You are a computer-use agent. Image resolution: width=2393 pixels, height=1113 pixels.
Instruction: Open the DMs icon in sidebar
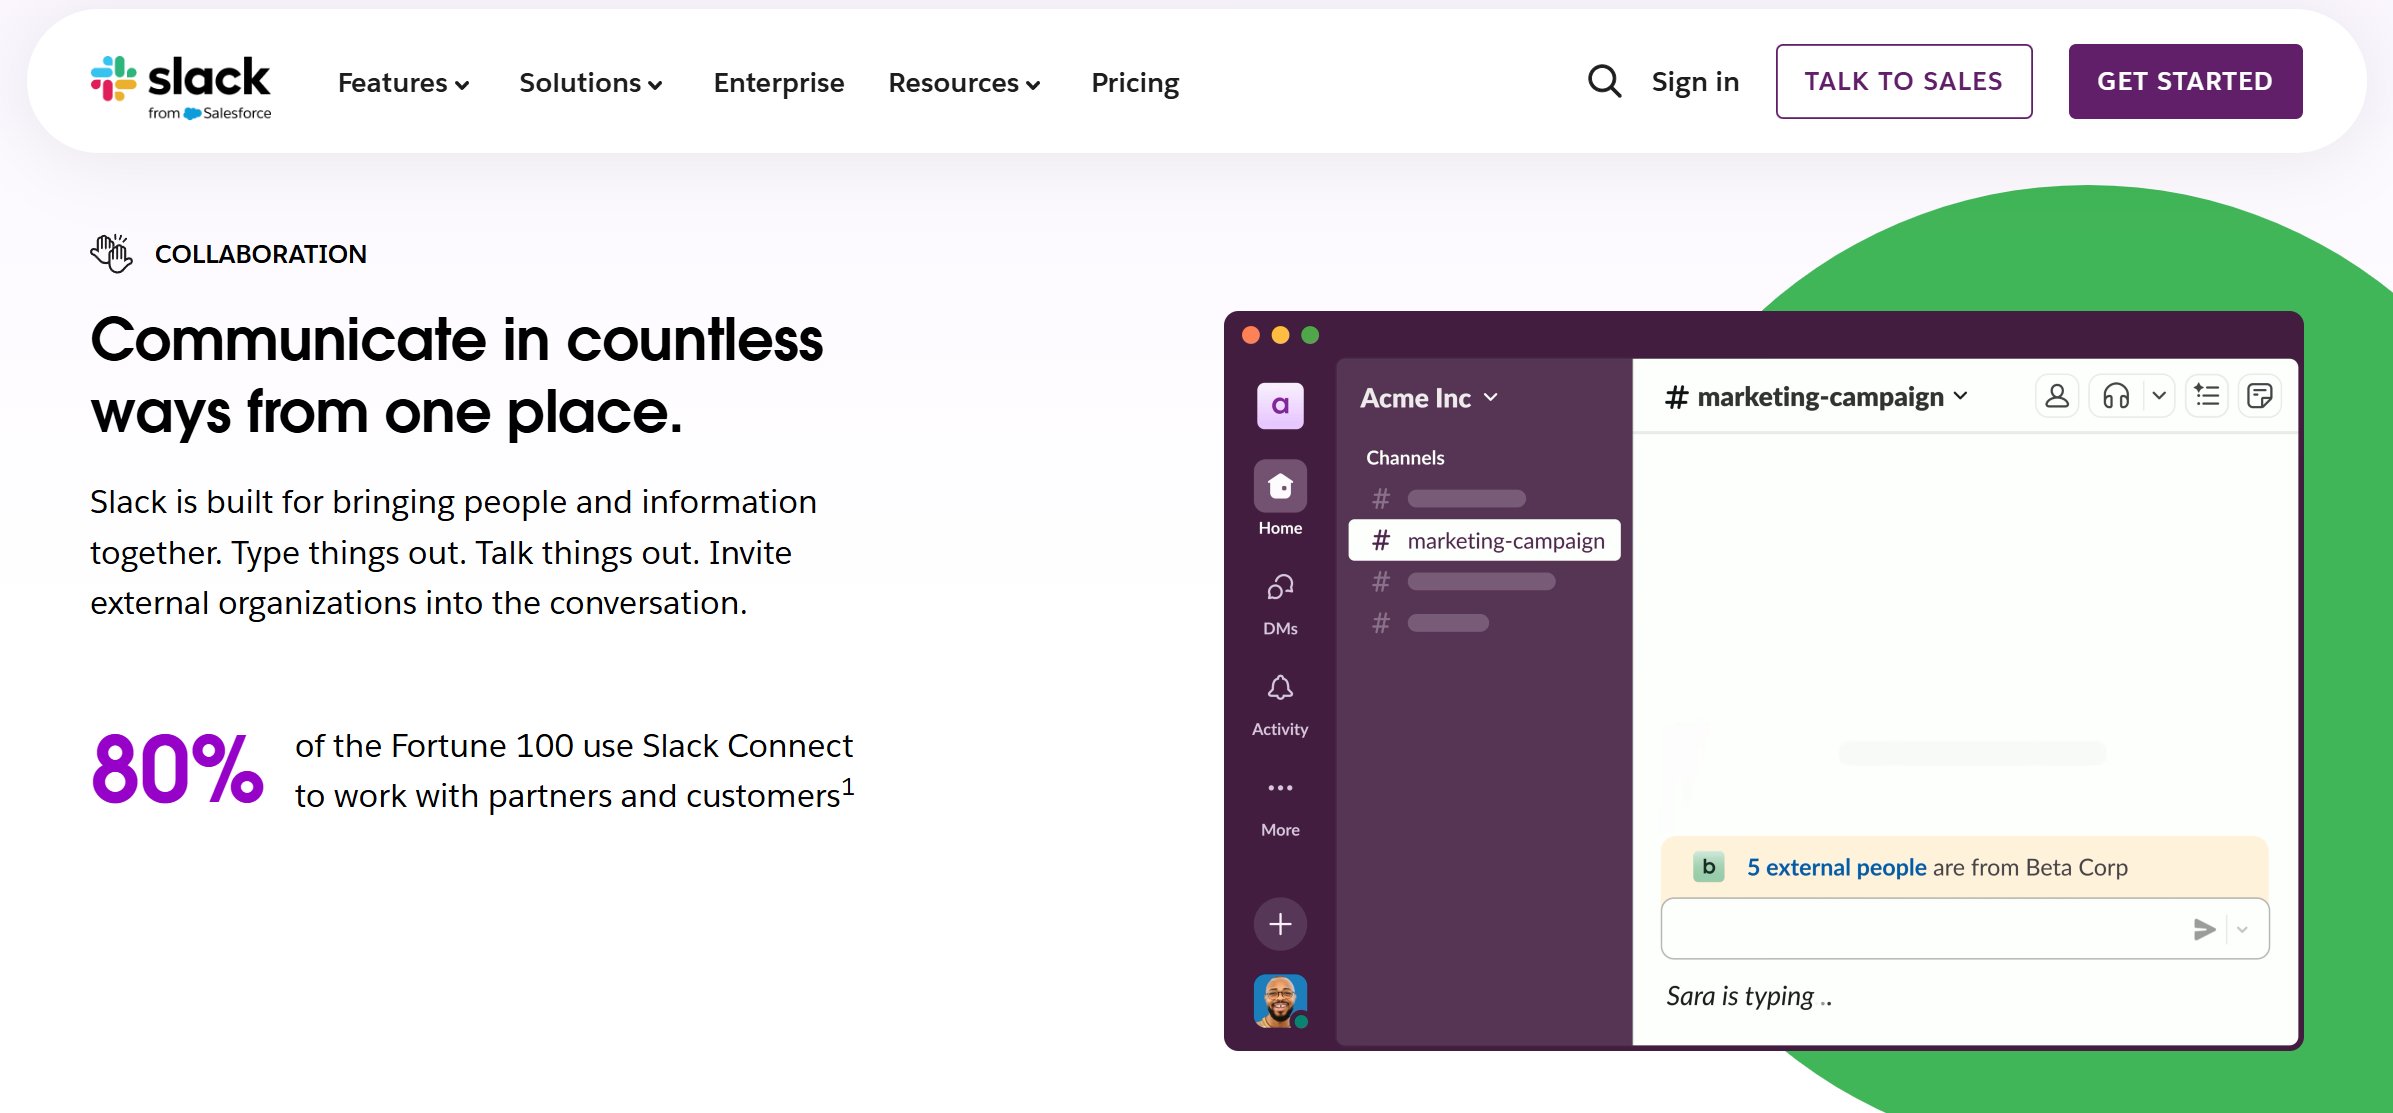(1280, 587)
